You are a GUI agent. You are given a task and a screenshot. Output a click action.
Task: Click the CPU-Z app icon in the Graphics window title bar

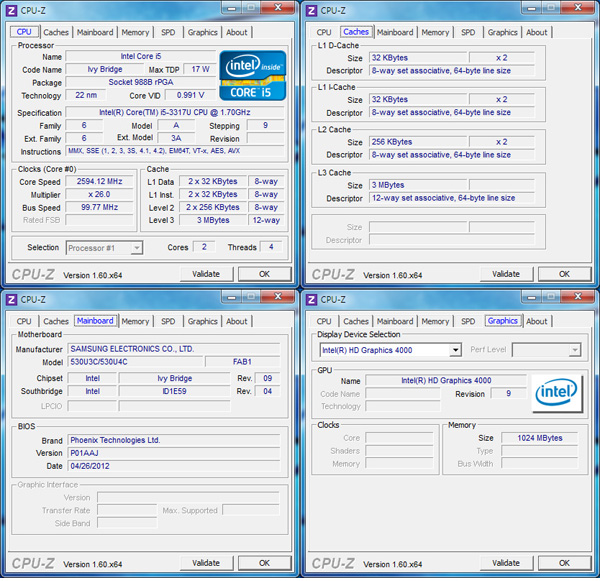pyautogui.click(x=311, y=299)
